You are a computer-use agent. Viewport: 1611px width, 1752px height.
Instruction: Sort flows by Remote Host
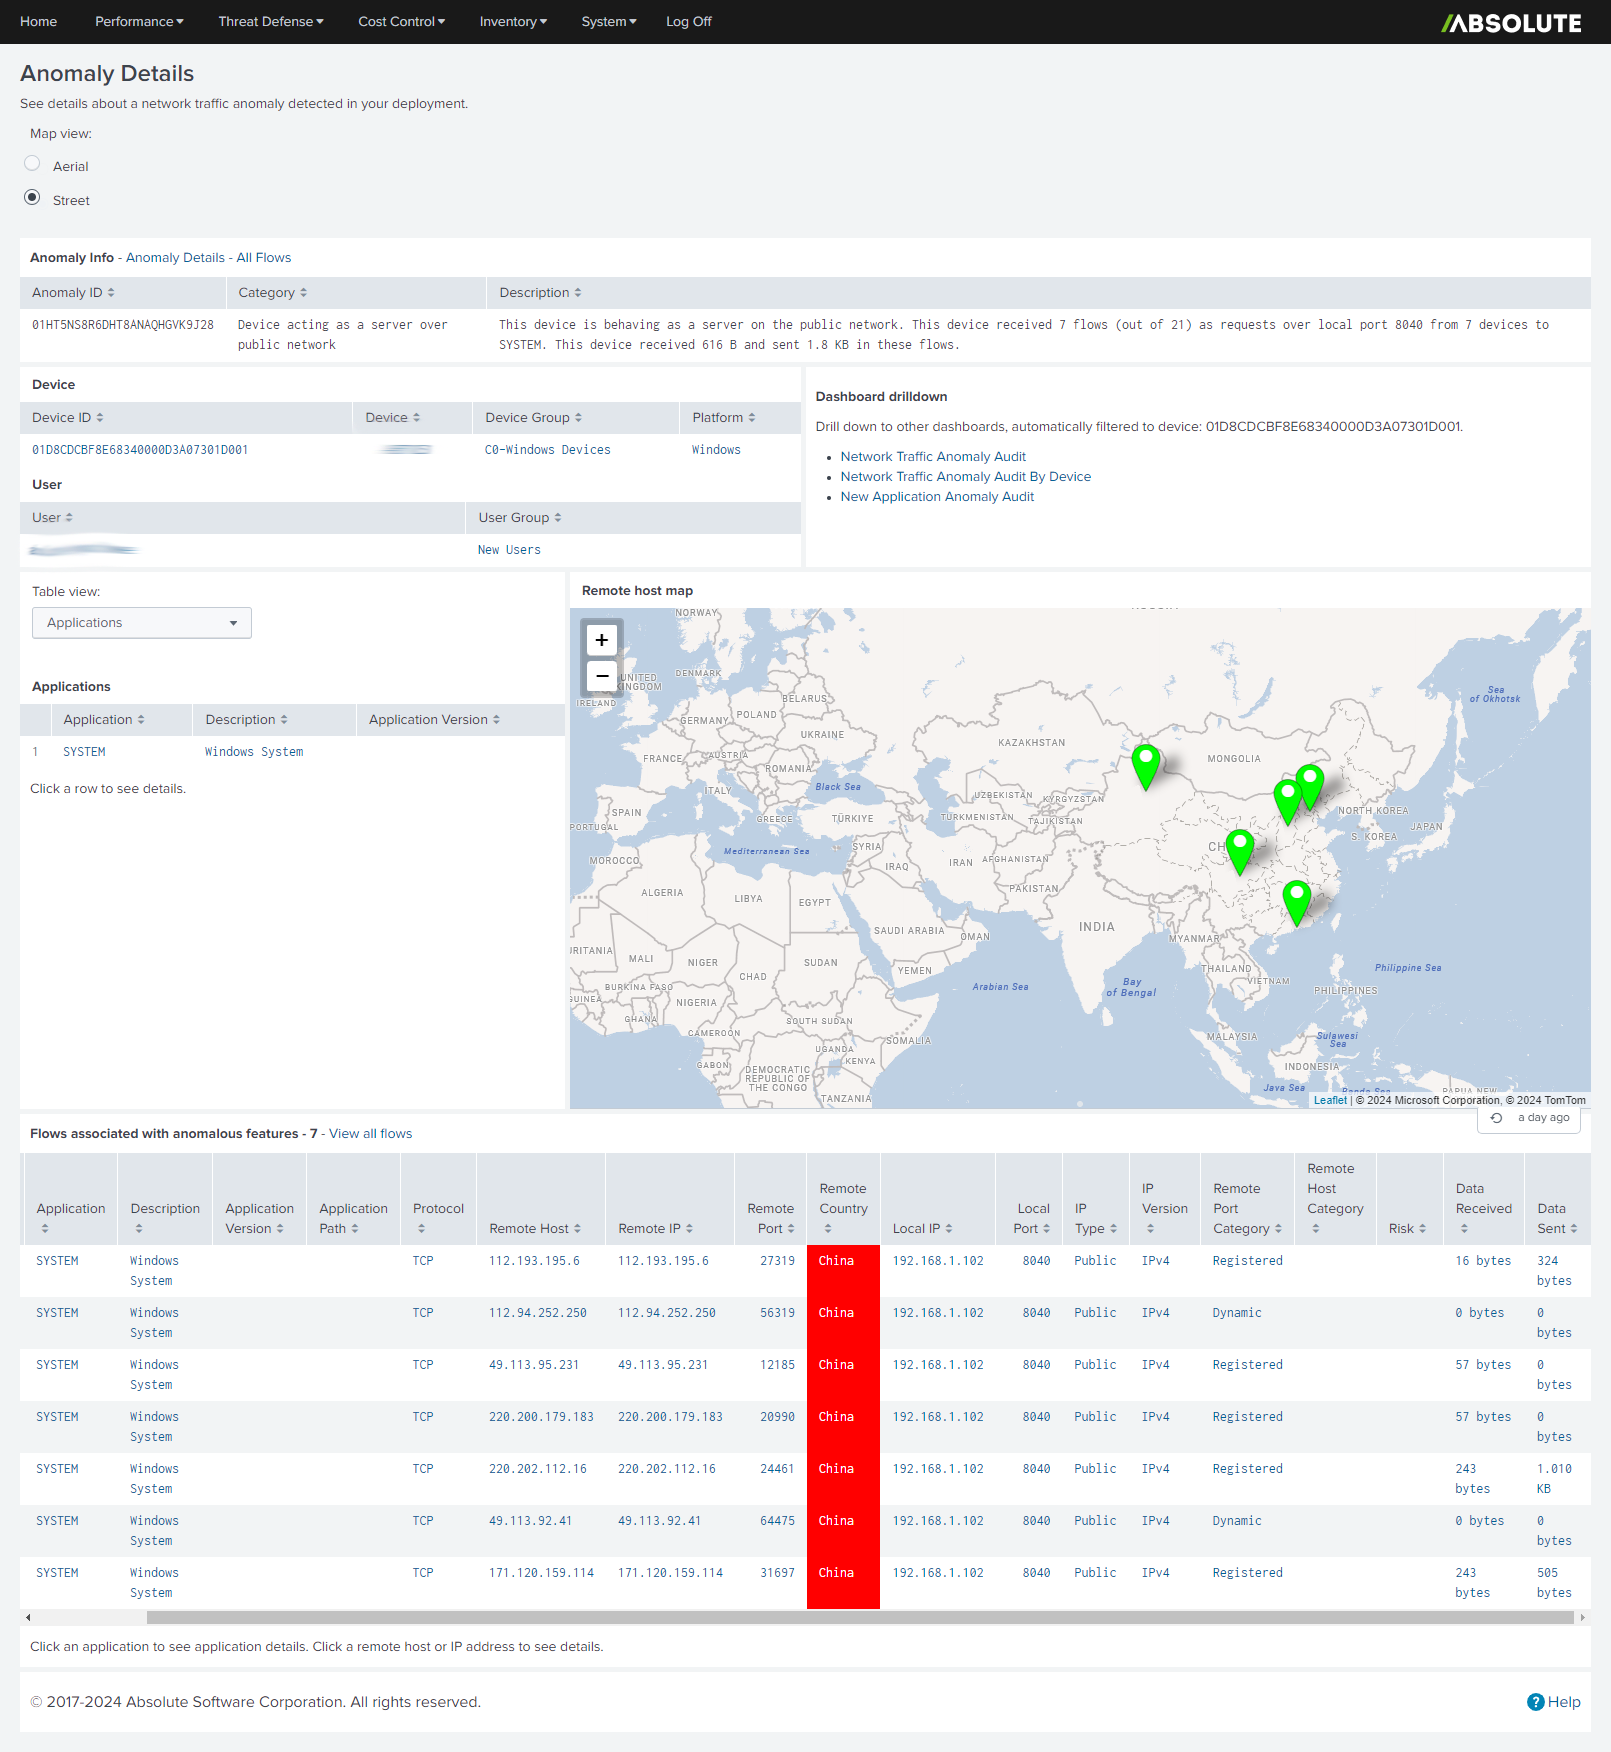tap(535, 1229)
